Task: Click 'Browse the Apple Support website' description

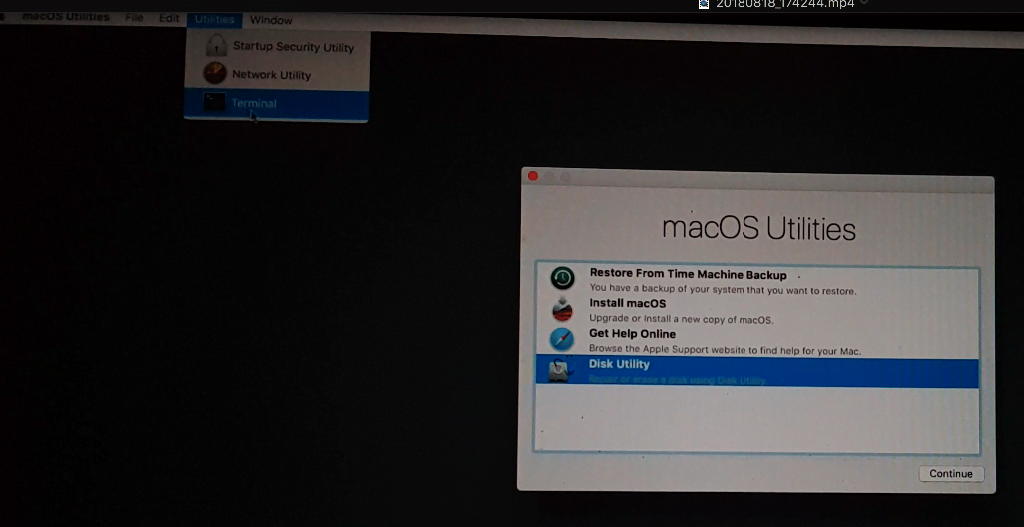Action: tap(725, 351)
